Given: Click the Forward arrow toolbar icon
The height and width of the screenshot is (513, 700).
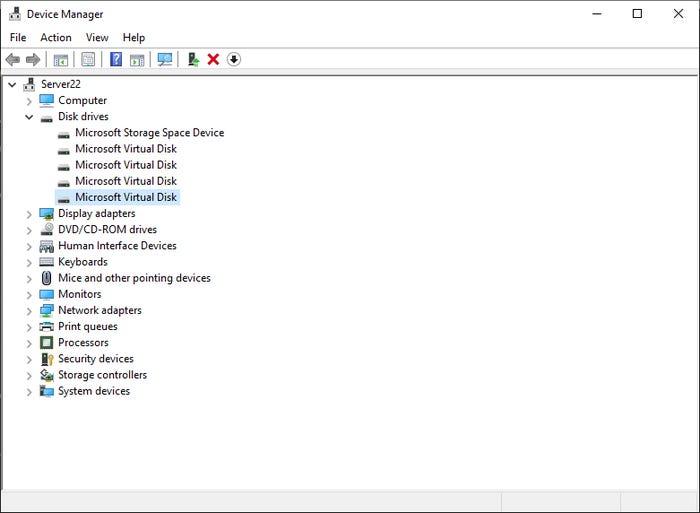Looking at the screenshot, I should pos(33,59).
